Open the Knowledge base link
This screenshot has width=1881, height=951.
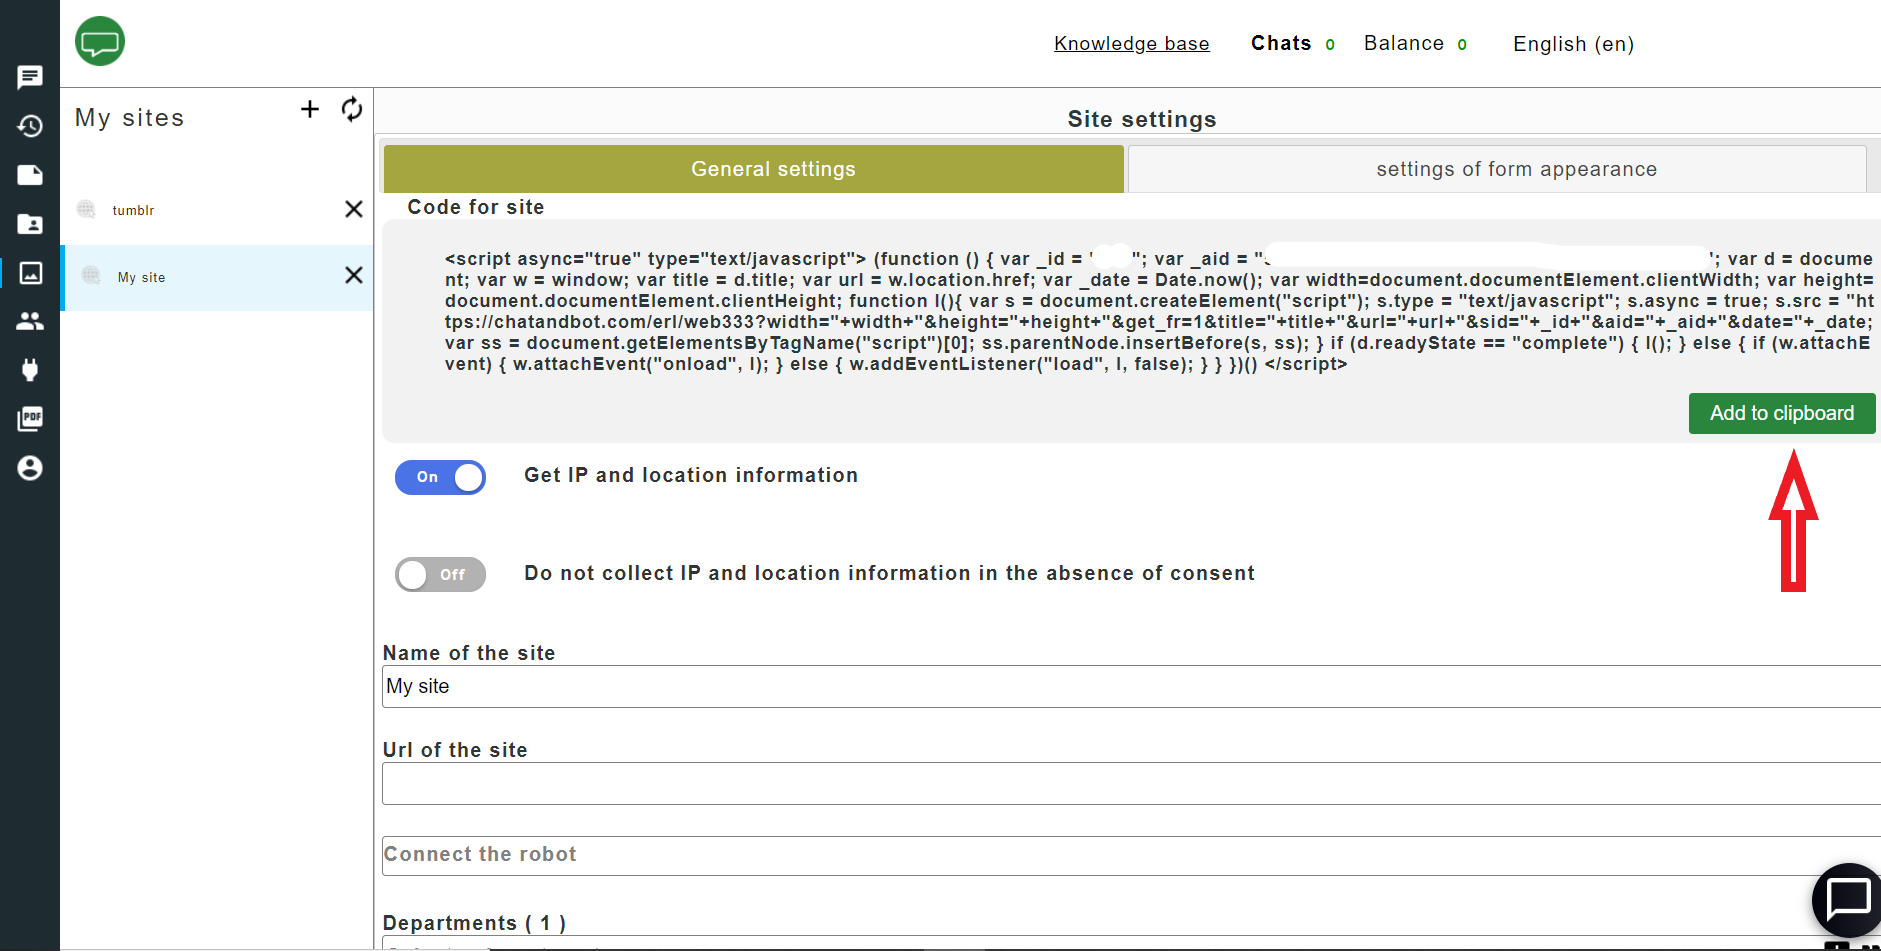(x=1131, y=44)
